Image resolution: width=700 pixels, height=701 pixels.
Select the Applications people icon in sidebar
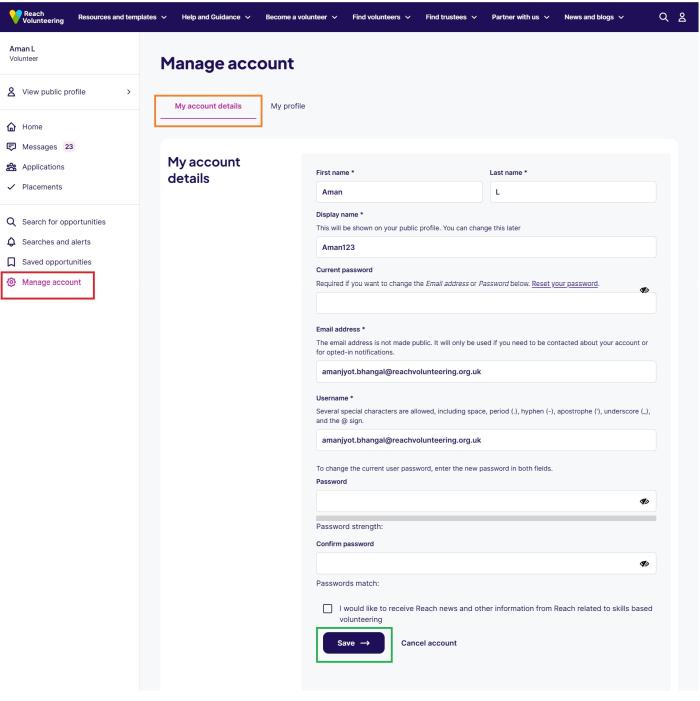(11, 167)
